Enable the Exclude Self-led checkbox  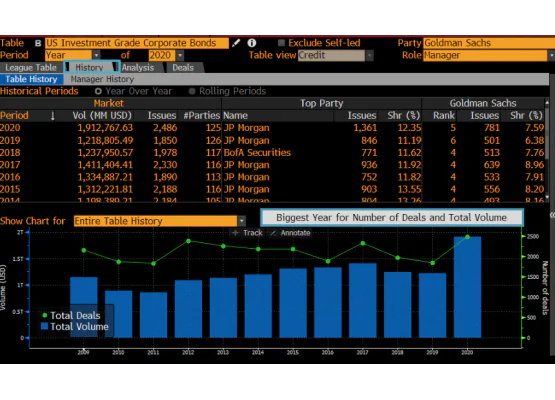point(281,43)
